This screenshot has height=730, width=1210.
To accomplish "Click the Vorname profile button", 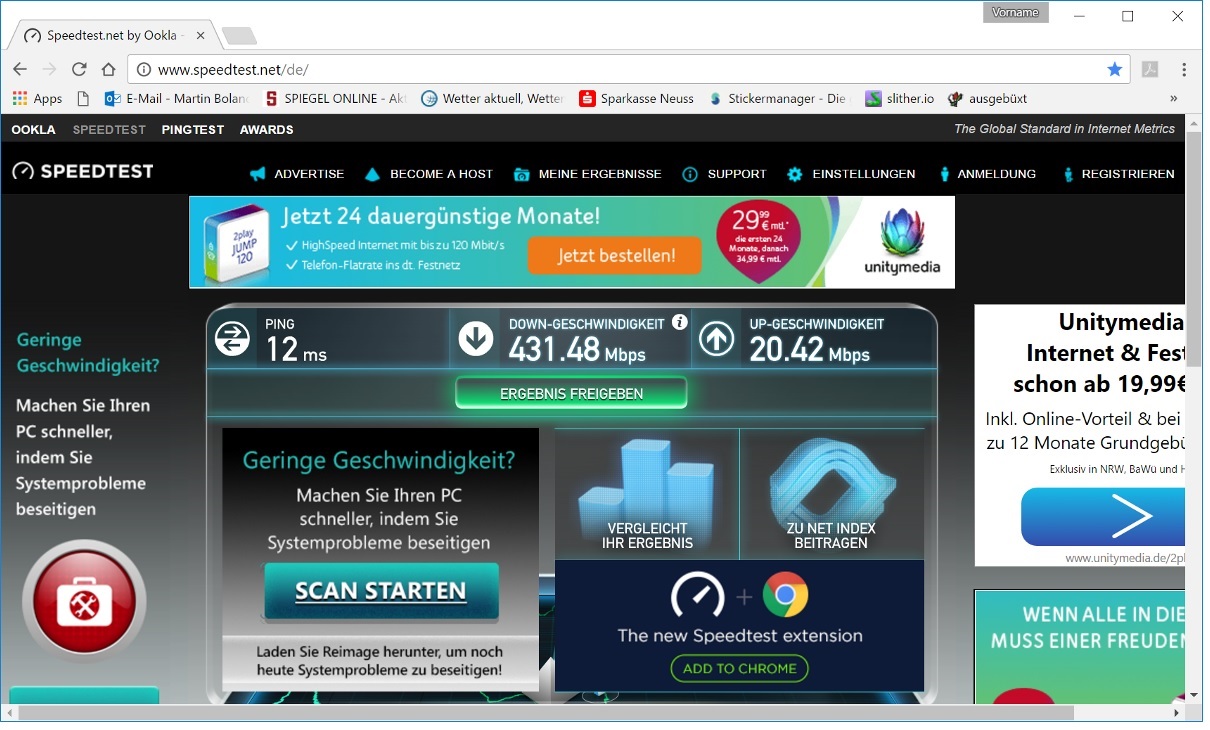I will point(1016,13).
